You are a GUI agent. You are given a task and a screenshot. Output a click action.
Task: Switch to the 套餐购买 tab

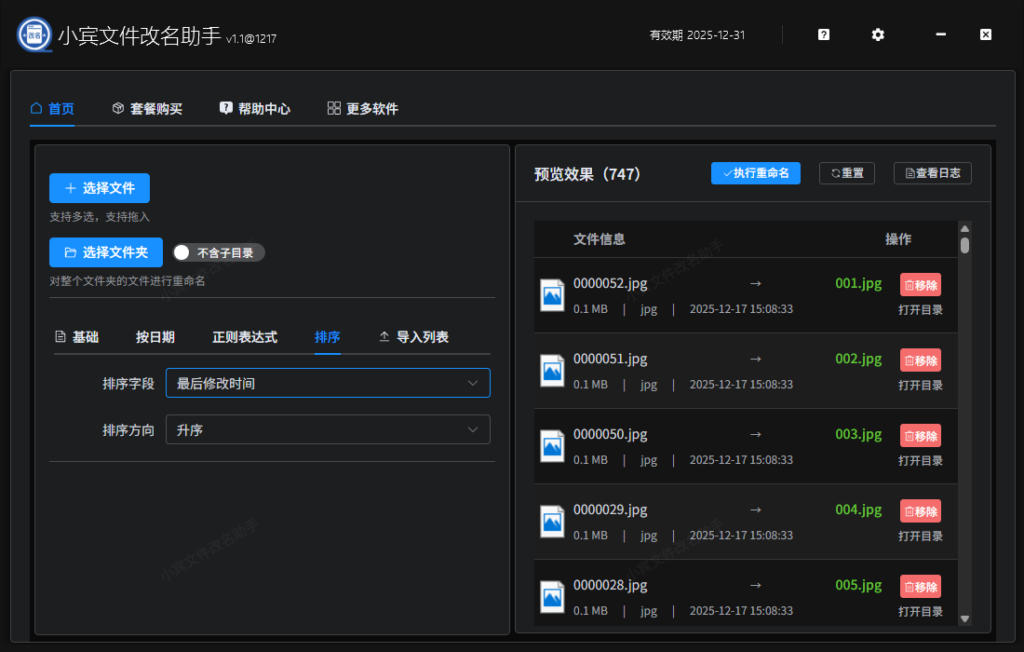148,108
